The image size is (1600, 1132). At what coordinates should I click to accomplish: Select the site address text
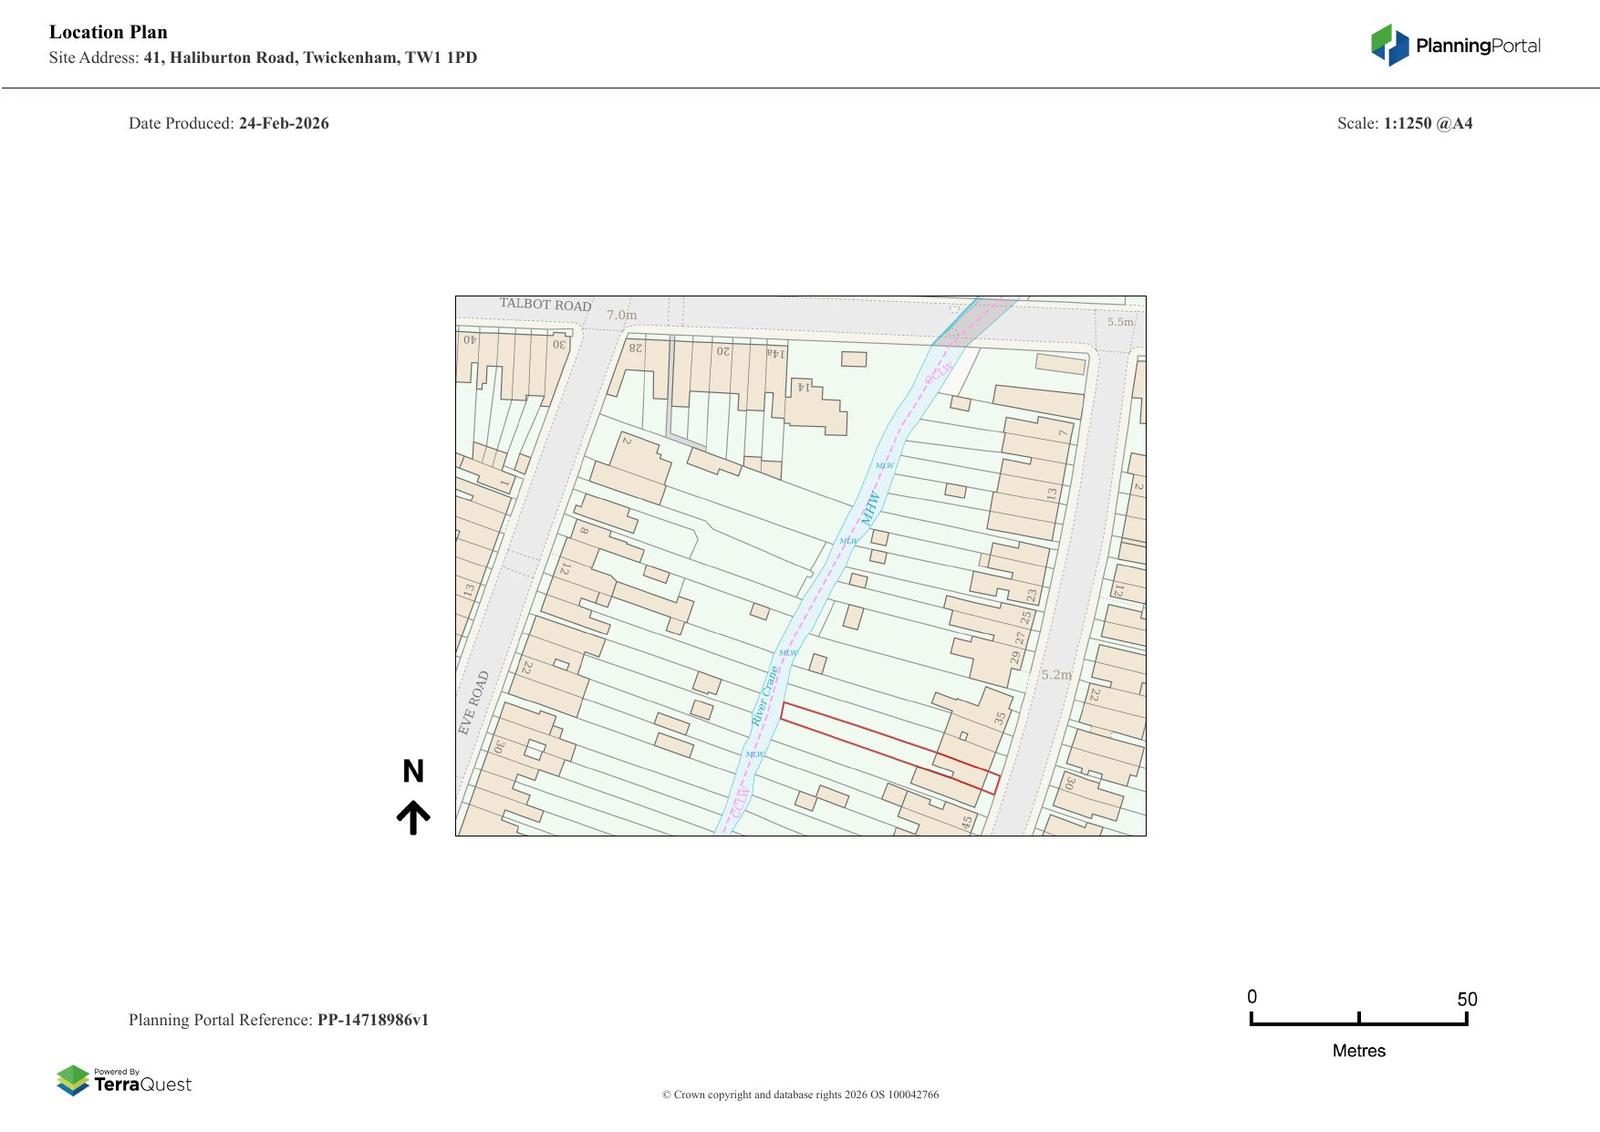coord(310,58)
